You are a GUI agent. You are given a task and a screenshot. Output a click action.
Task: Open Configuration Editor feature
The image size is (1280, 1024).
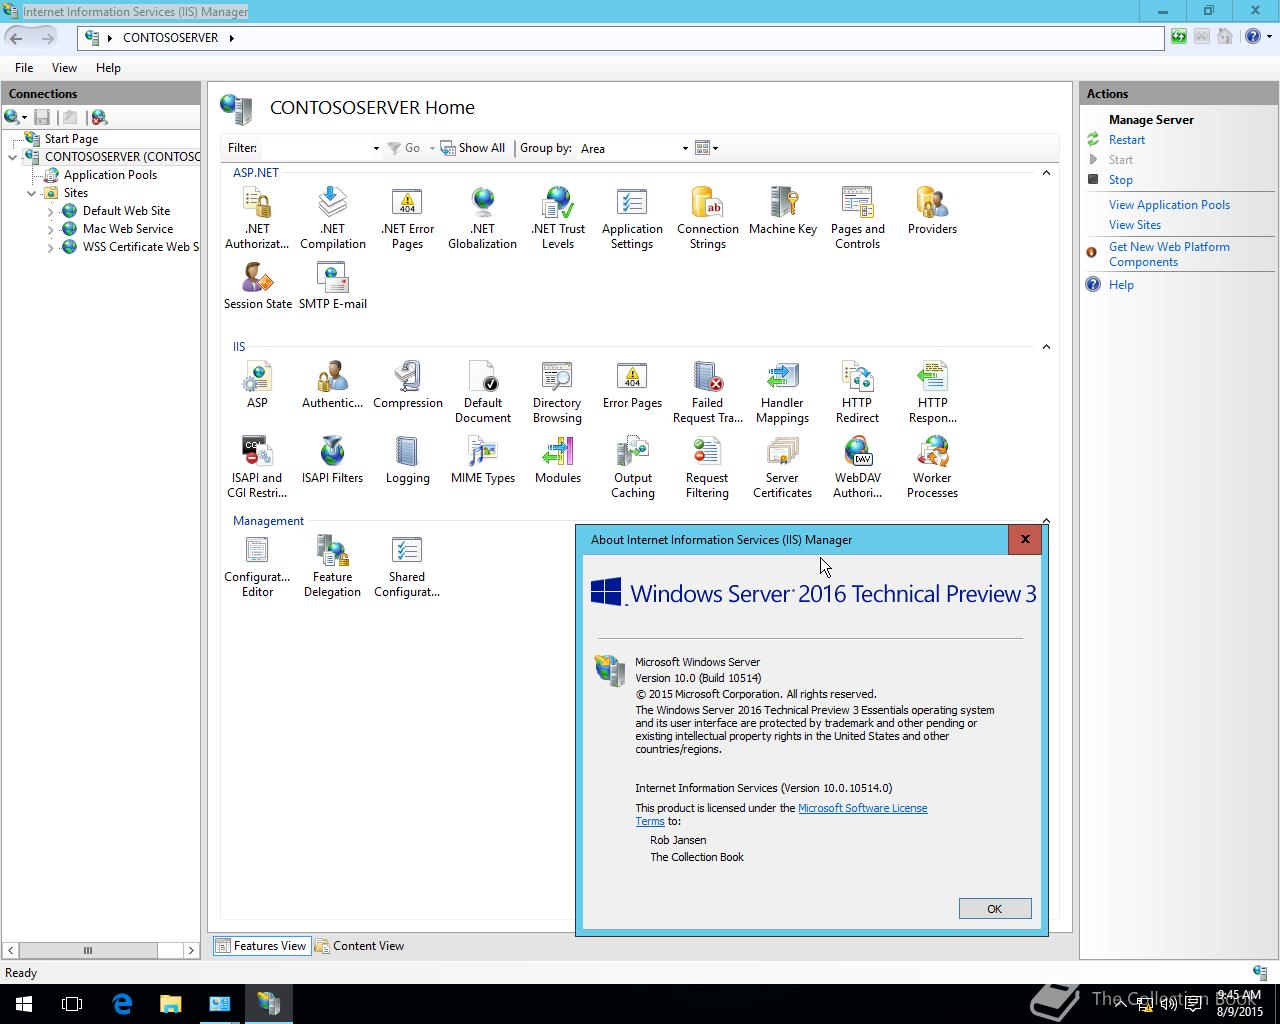257,566
